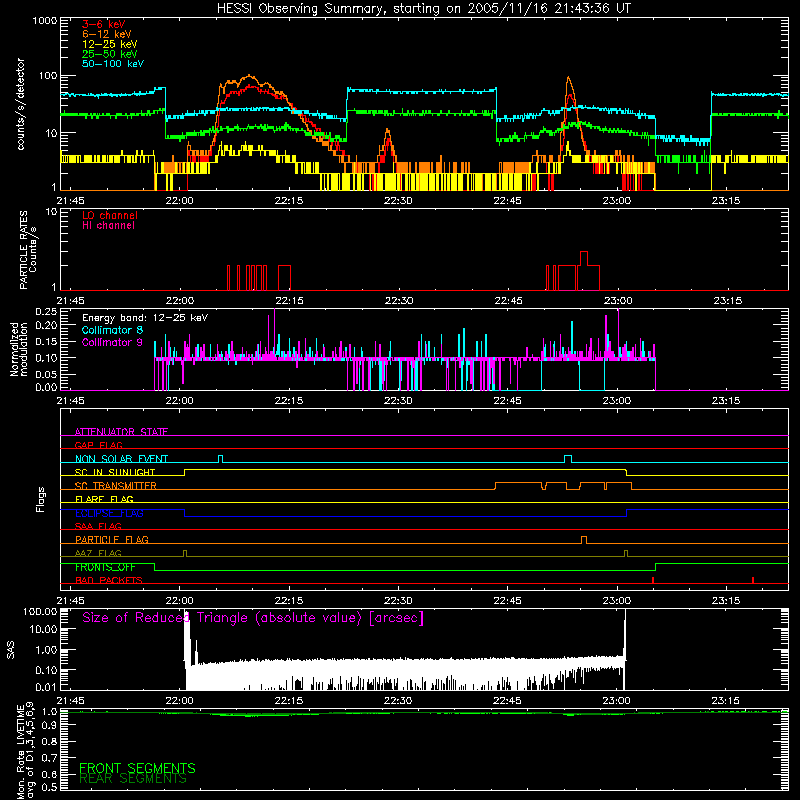Image resolution: width=800 pixels, height=800 pixels.
Task: Click the REAR SEGMENTS legend label
Action: coord(133,779)
